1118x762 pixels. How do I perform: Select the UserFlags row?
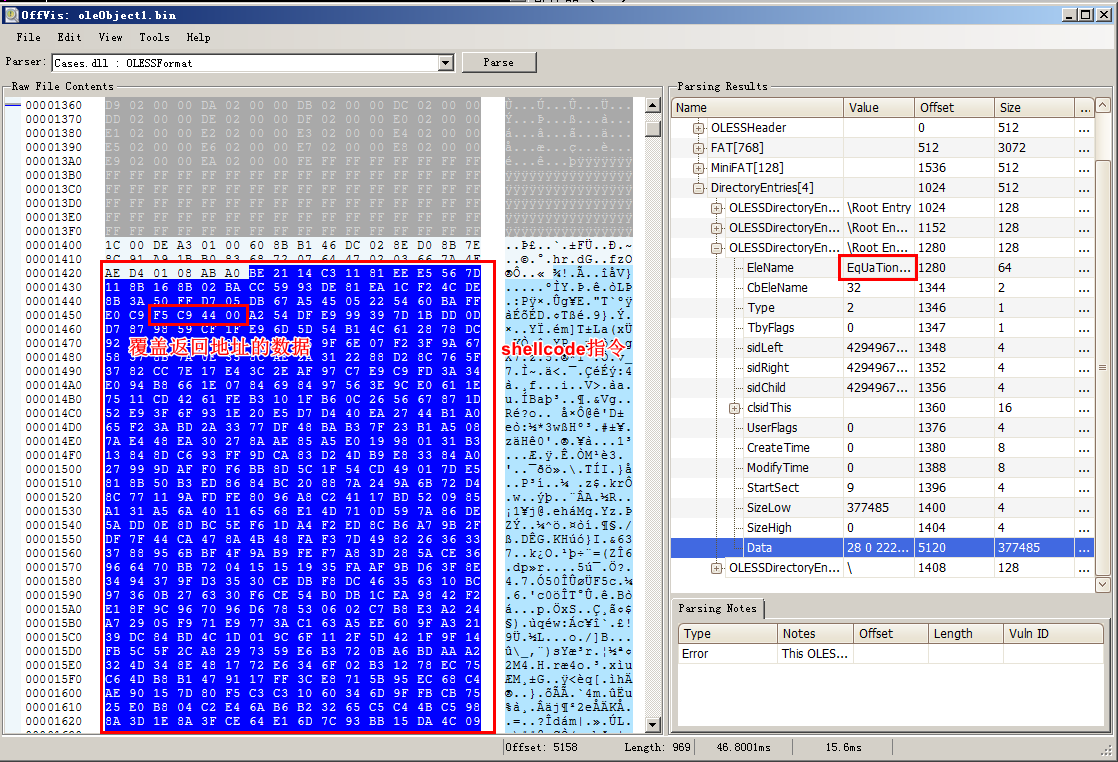(x=883, y=428)
